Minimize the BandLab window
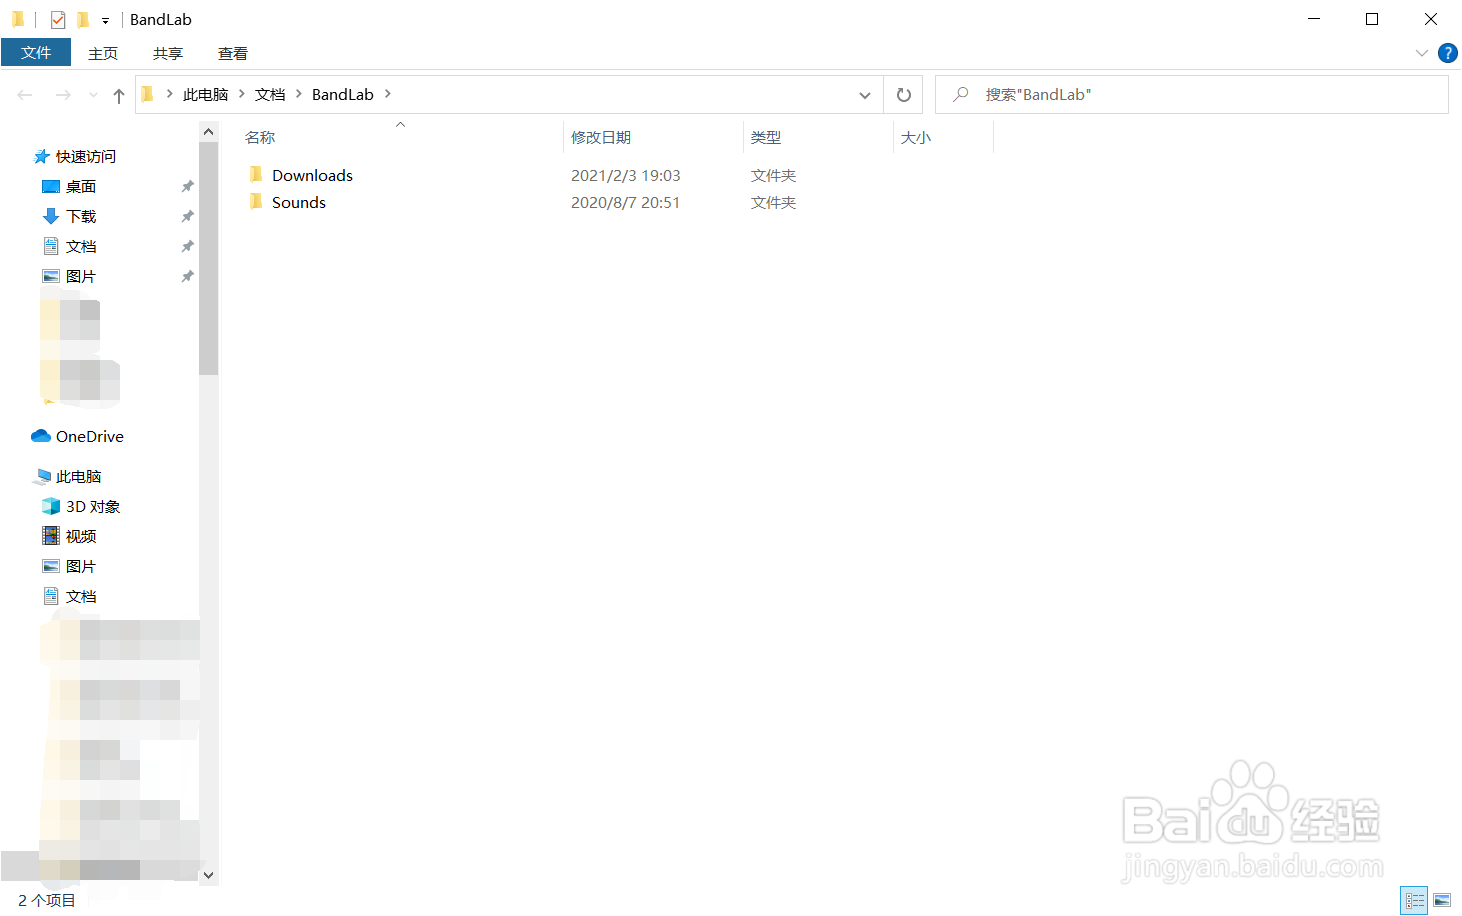The height and width of the screenshot is (916, 1462). 1314,19
